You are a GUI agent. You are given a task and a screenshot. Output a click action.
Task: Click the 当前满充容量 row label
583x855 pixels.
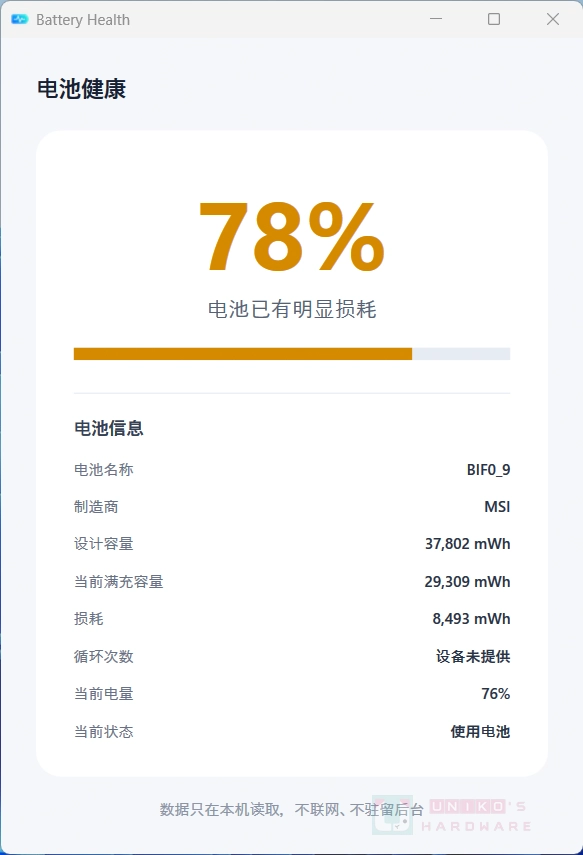[118, 581]
